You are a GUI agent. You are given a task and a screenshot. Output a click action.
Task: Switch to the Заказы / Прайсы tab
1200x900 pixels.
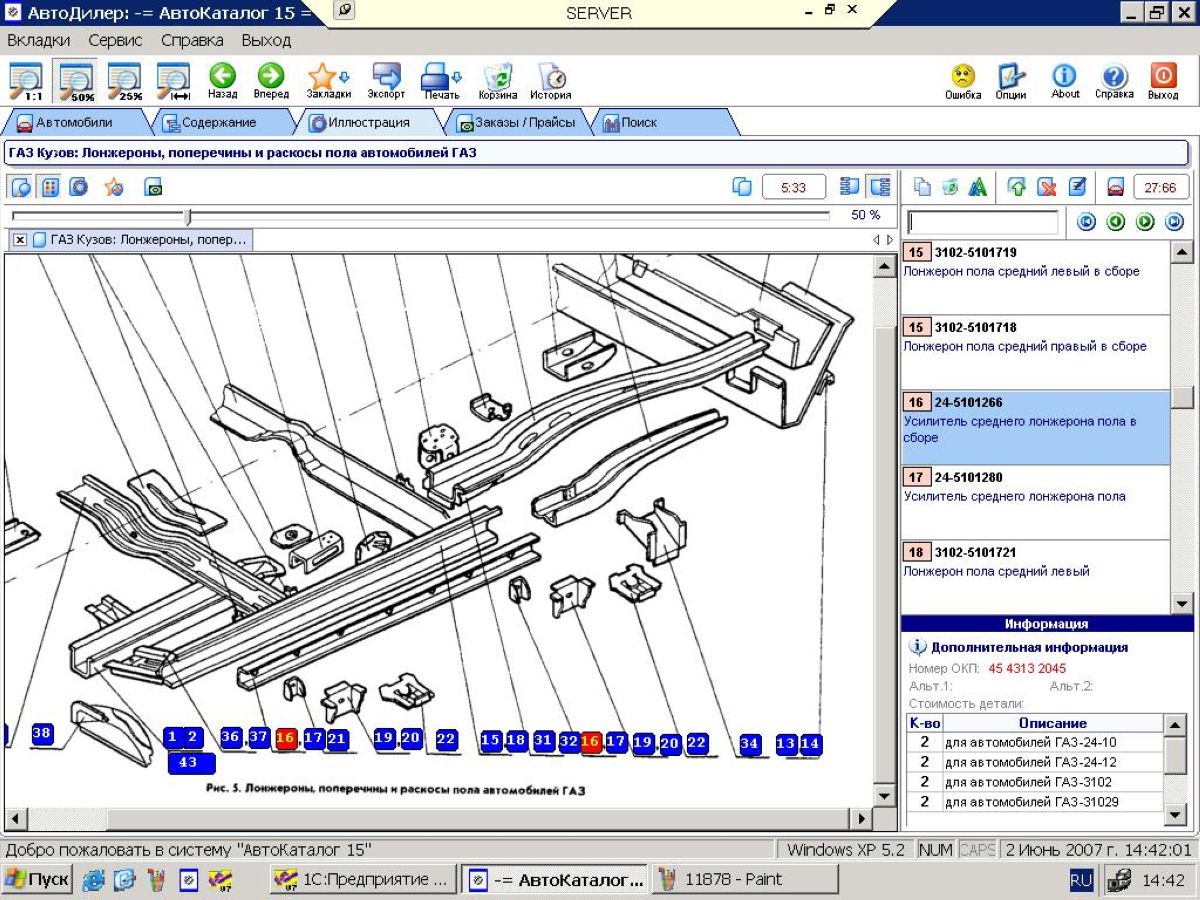coord(516,122)
